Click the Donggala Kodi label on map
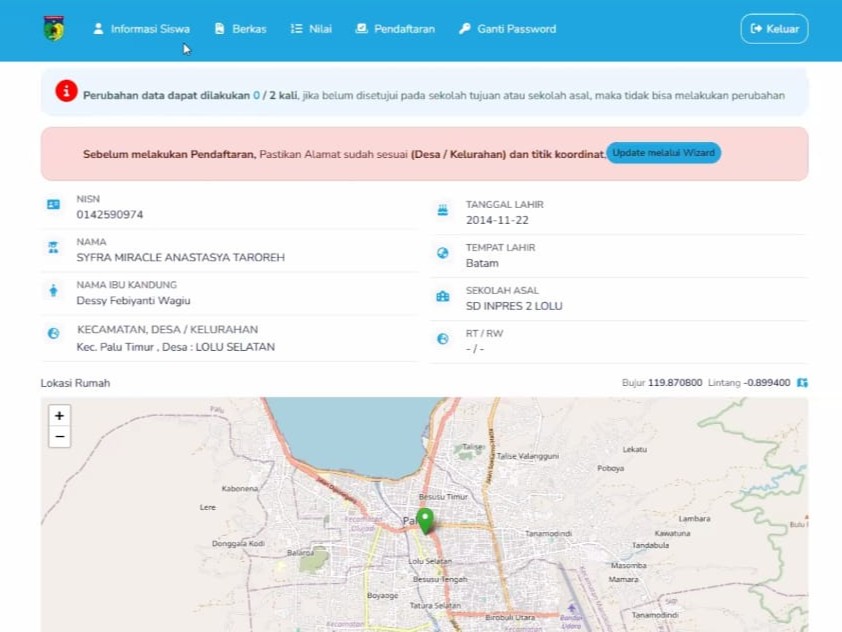842x632 pixels. pos(238,544)
